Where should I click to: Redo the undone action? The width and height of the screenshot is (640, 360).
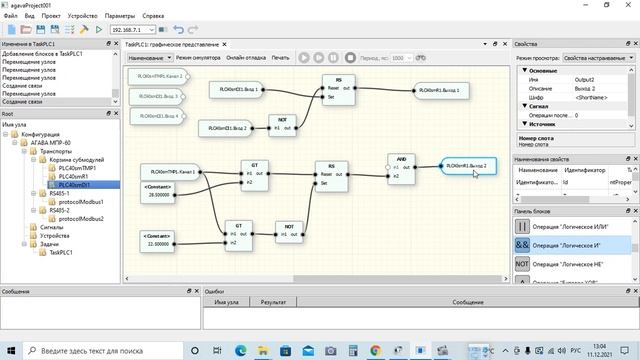click(x=193, y=29)
